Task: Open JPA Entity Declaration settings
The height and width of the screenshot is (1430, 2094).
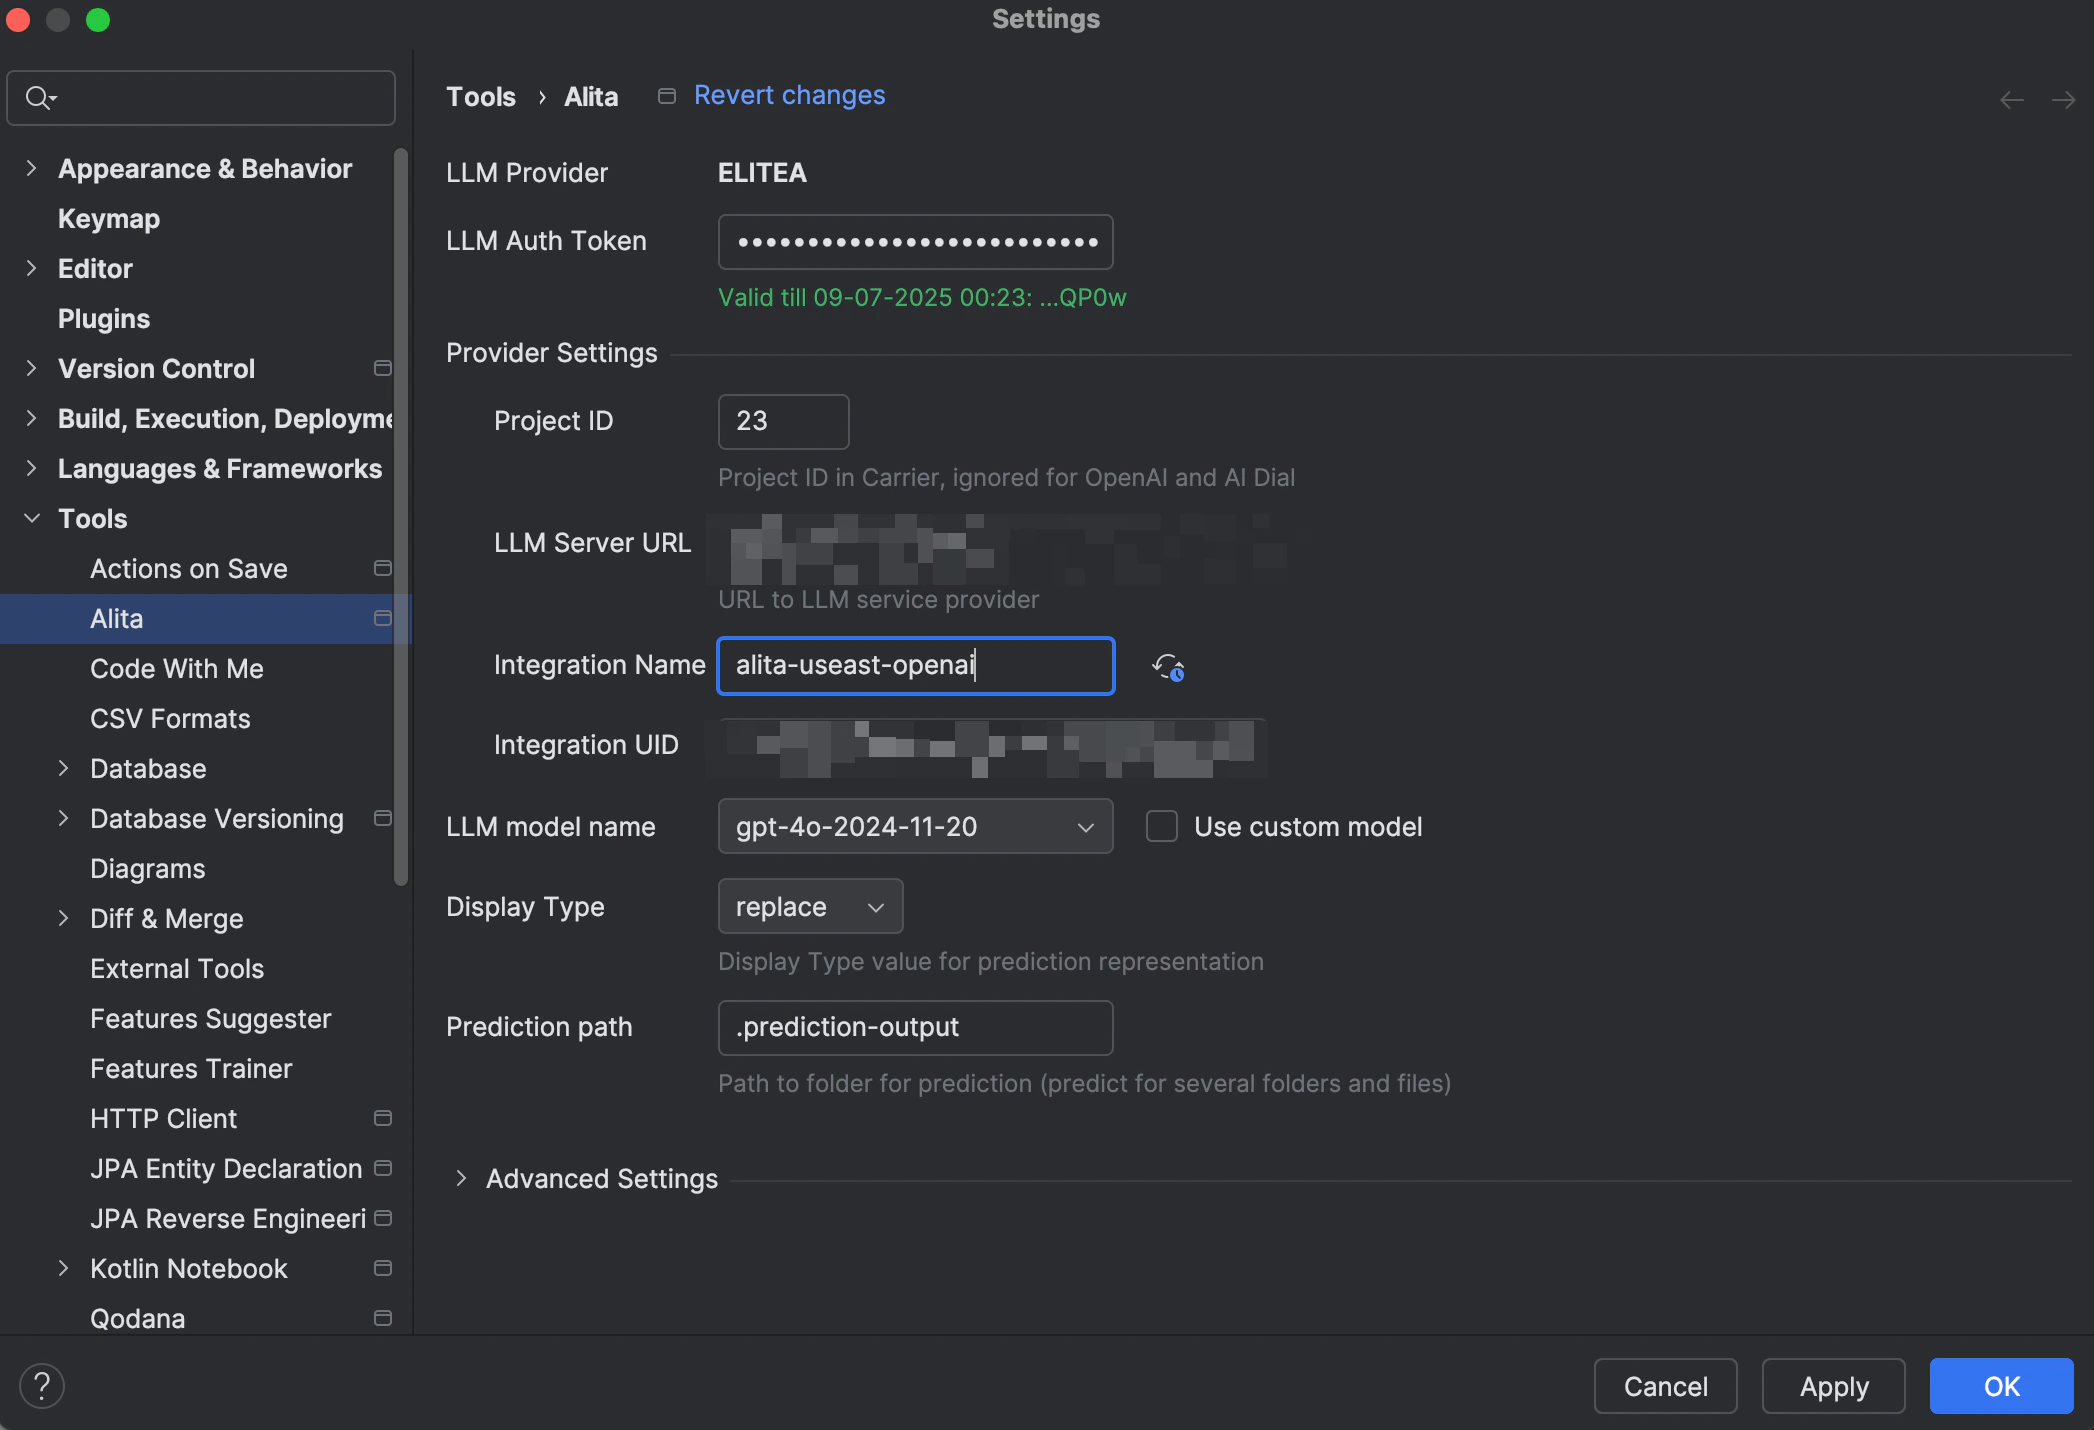Action: point(226,1169)
